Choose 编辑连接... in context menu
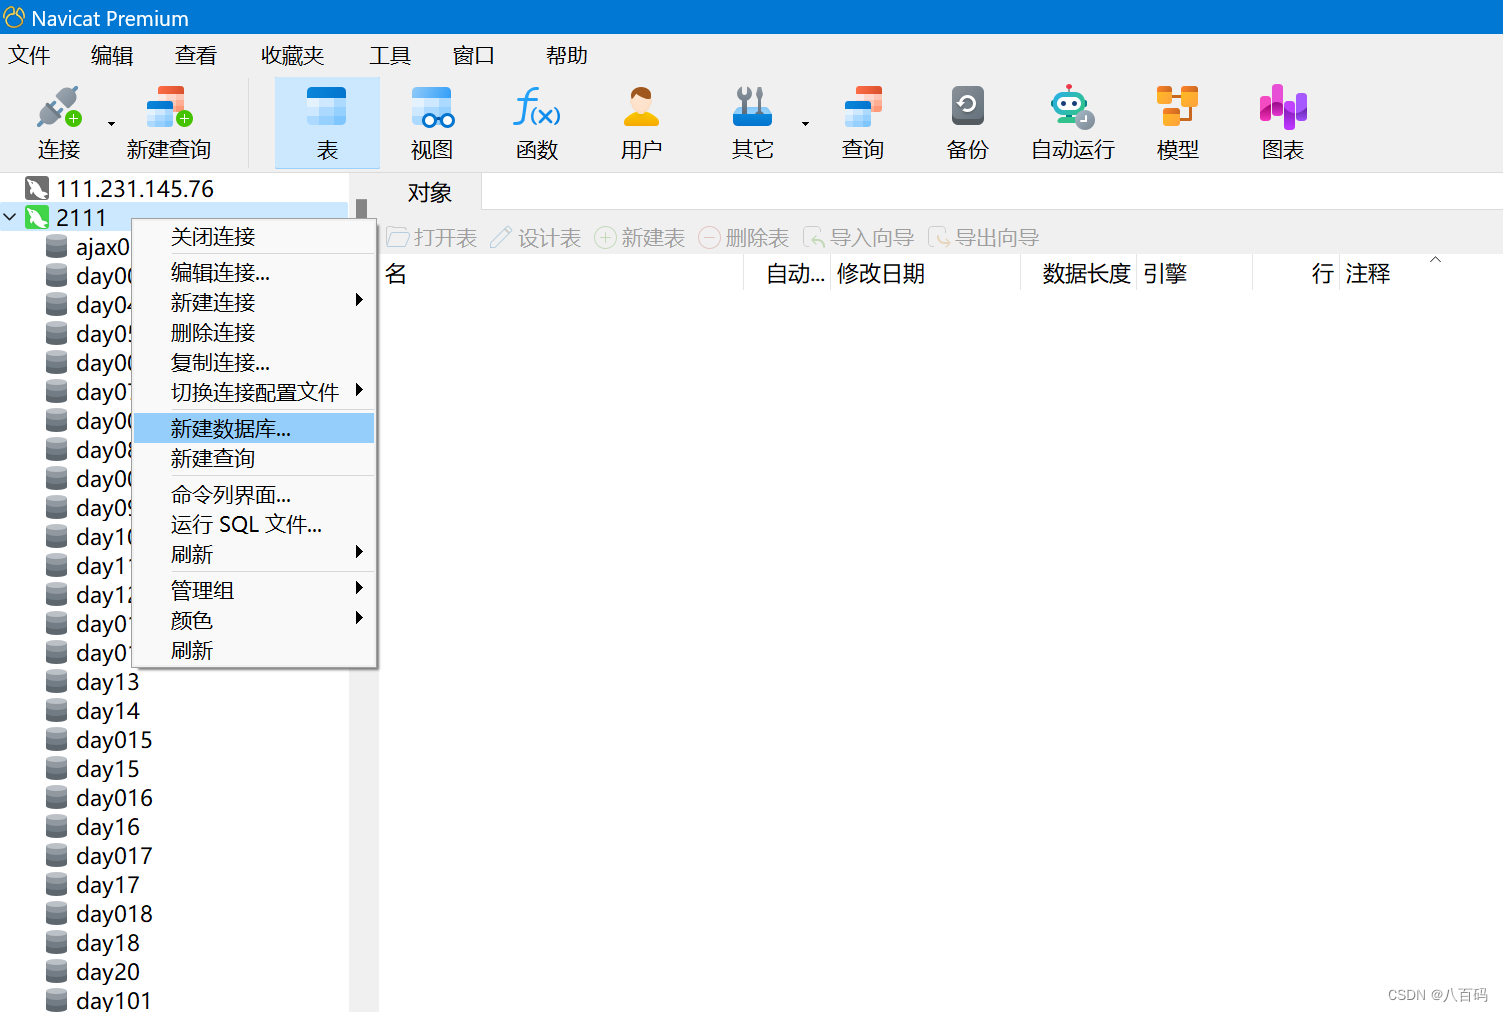The width and height of the screenshot is (1503, 1012). [x=254, y=272]
